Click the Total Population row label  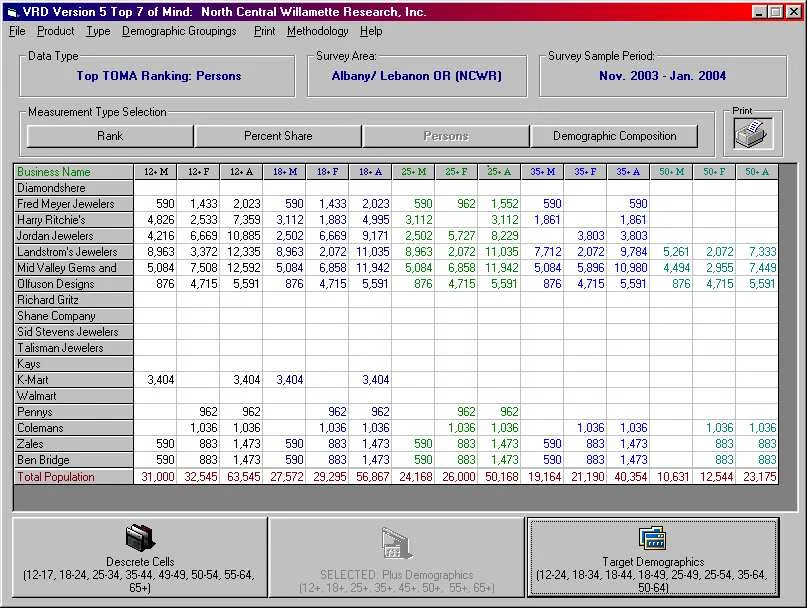tap(74, 477)
